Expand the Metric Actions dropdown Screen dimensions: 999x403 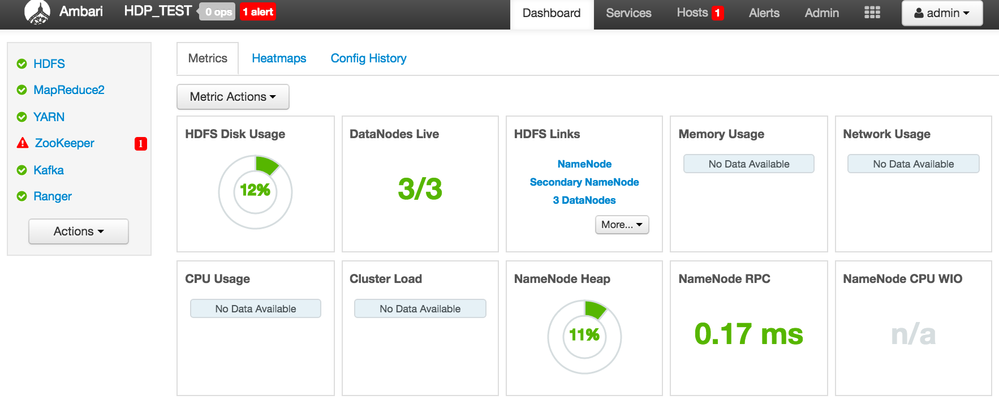232,97
